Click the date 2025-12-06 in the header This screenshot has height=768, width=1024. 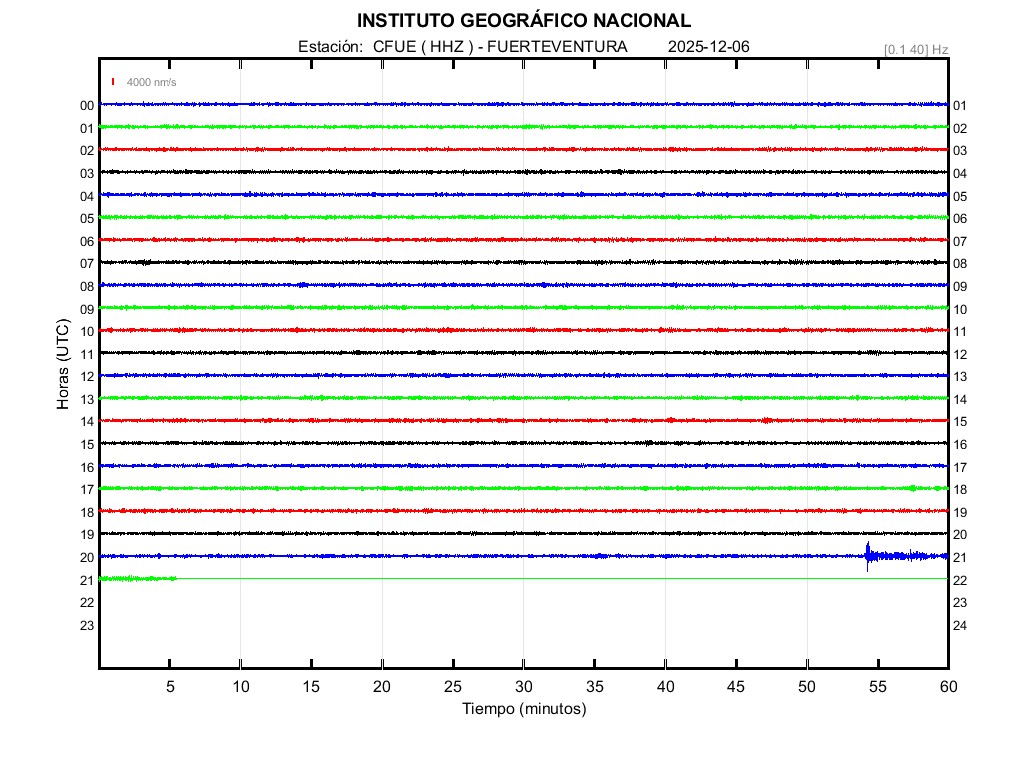pyautogui.click(x=708, y=47)
